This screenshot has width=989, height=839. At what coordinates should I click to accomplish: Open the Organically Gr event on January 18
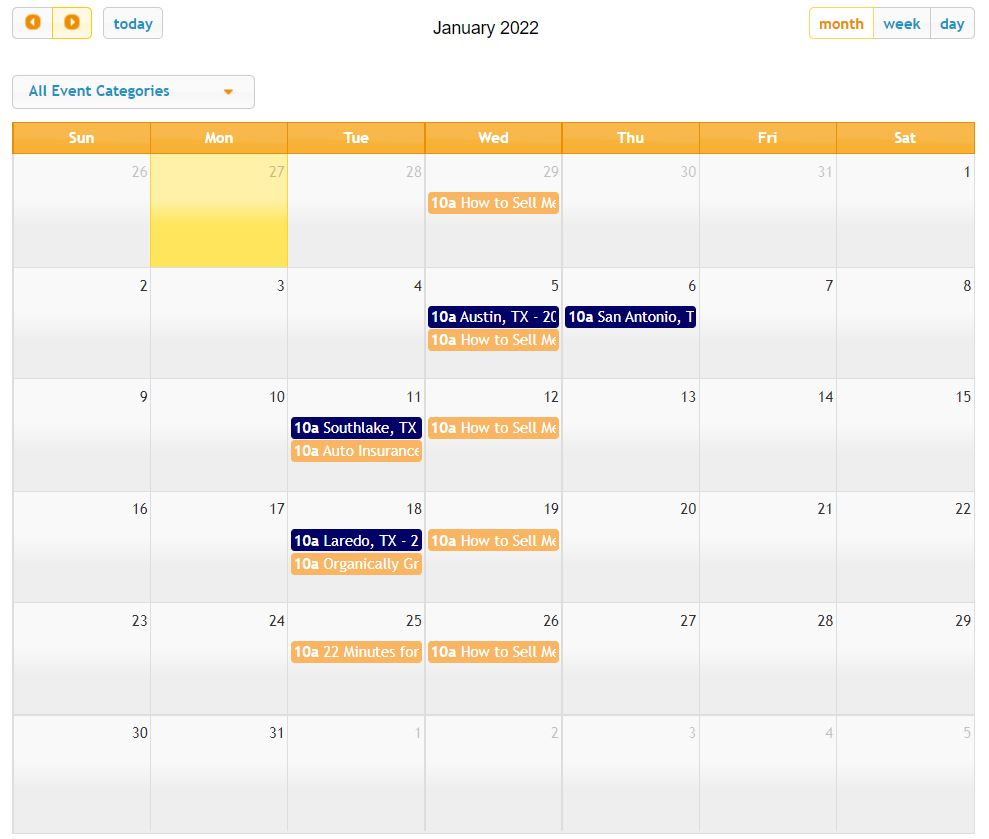pos(356,564)
